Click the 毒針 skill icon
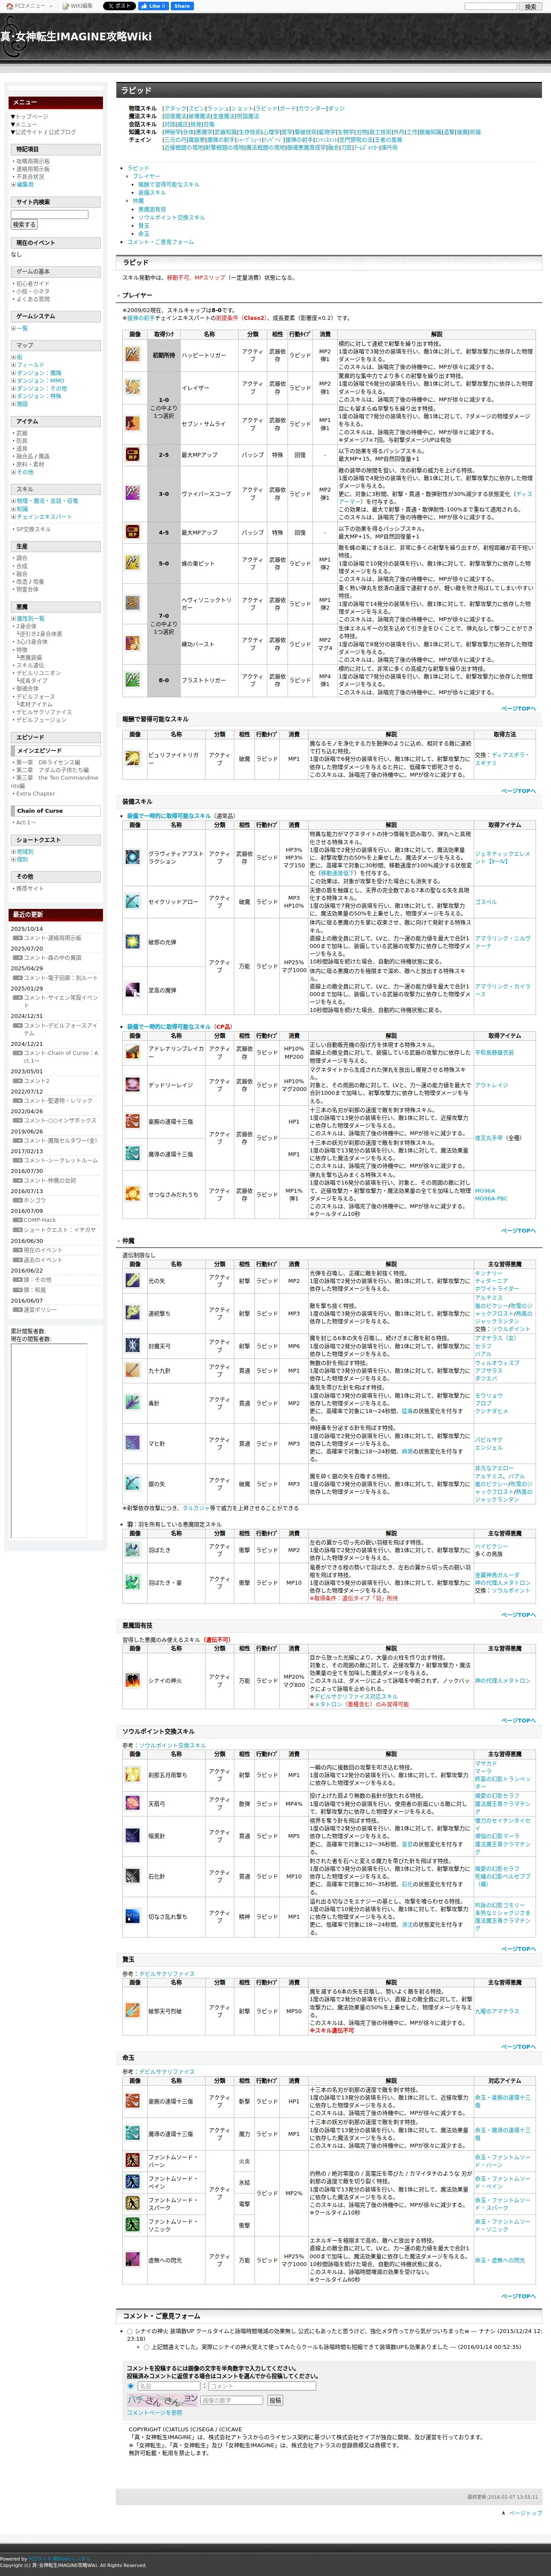 coord(132,1403)
